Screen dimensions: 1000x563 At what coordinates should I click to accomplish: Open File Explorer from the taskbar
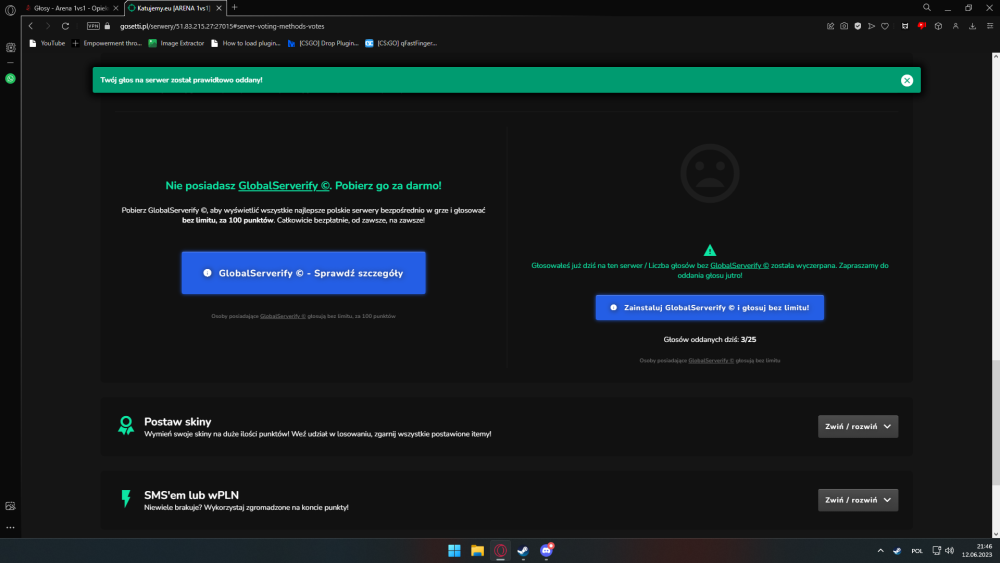click(477, 551)
